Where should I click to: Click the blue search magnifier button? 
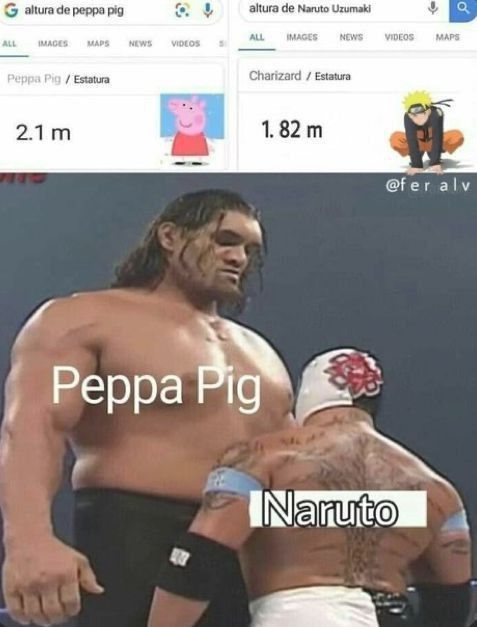click(463, 10)
